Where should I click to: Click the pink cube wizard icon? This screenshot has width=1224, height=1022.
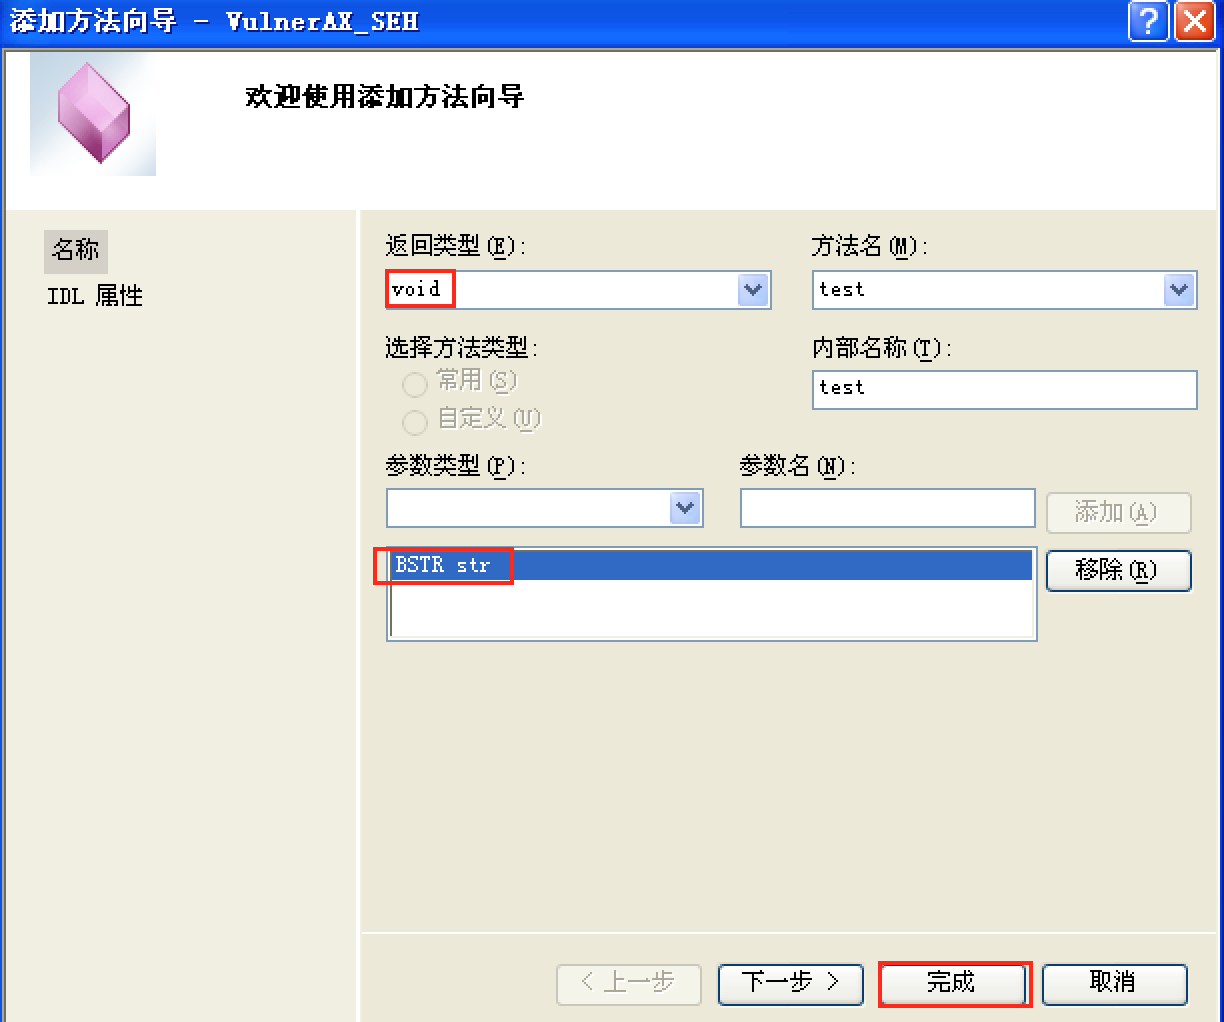click(93, 113)
